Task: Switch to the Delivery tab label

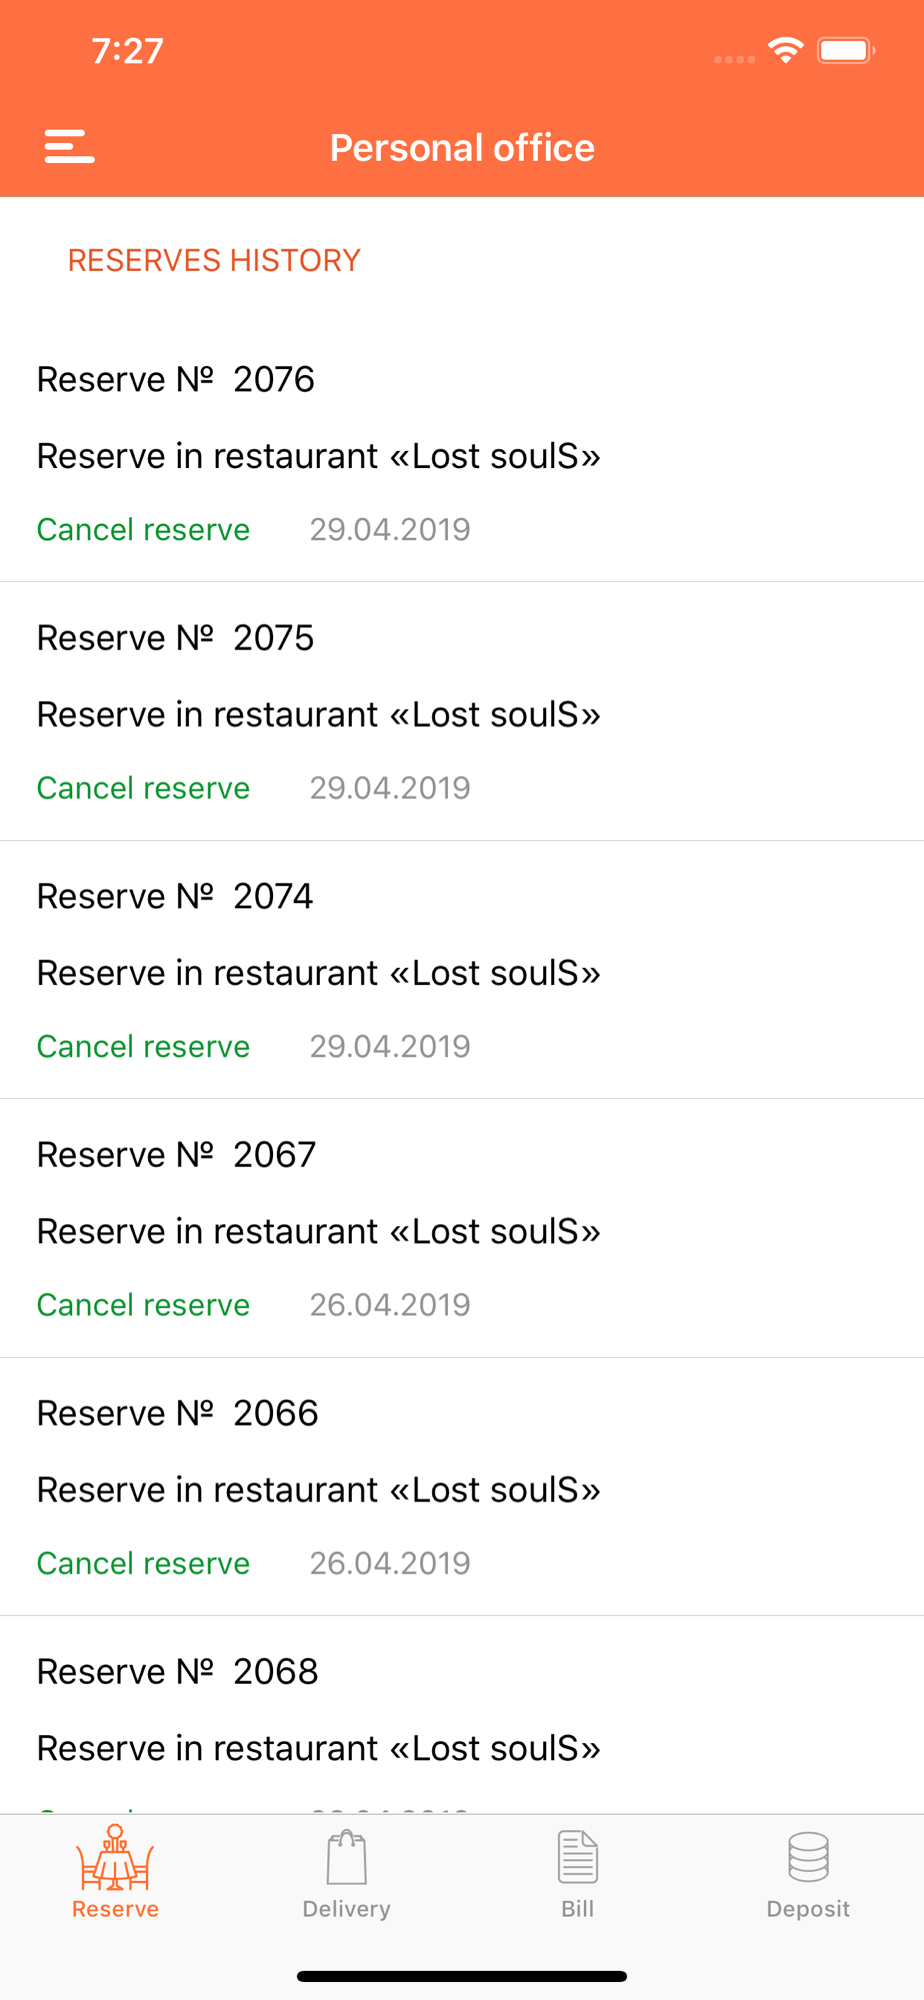Action: [346, 1909]
